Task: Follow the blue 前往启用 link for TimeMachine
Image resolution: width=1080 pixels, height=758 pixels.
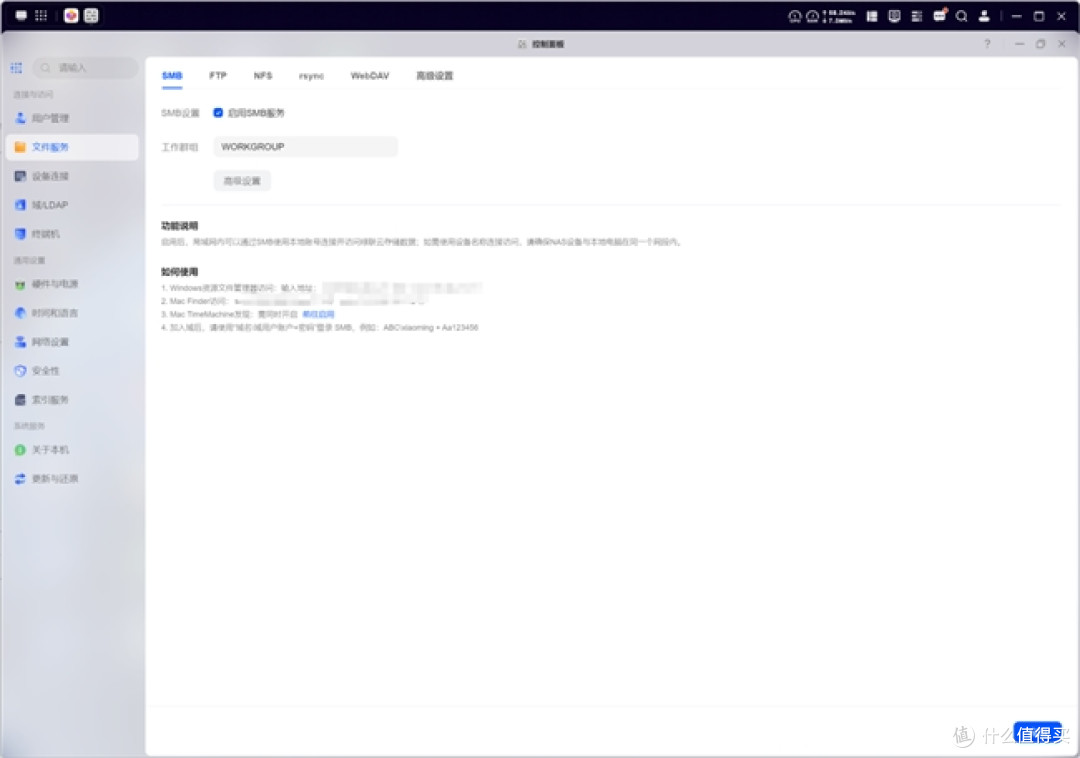Action: coord(318,314)
